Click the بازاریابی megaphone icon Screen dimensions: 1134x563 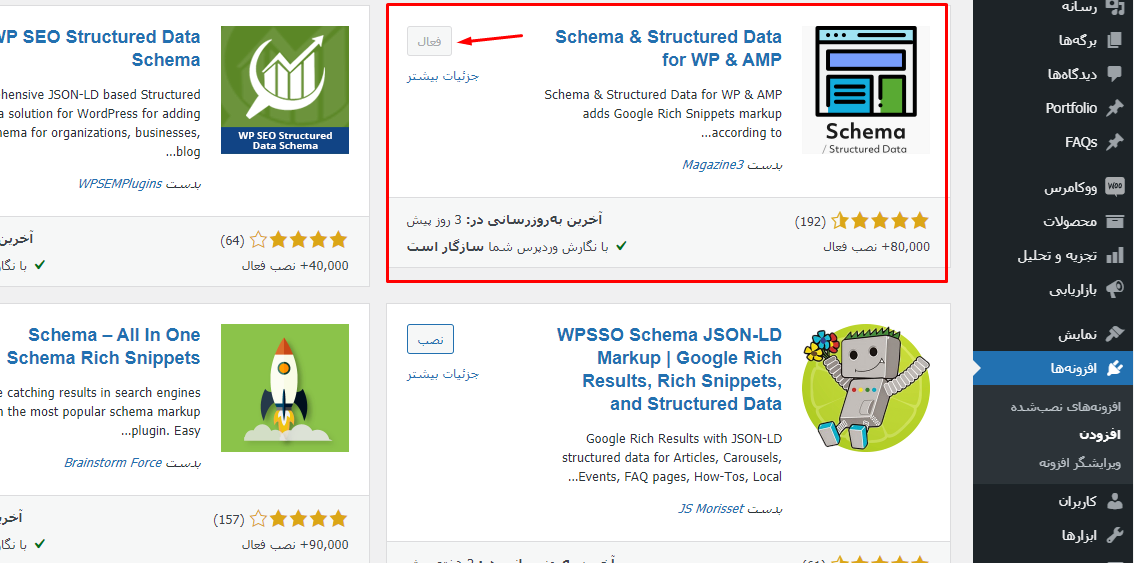point(1114,289)
